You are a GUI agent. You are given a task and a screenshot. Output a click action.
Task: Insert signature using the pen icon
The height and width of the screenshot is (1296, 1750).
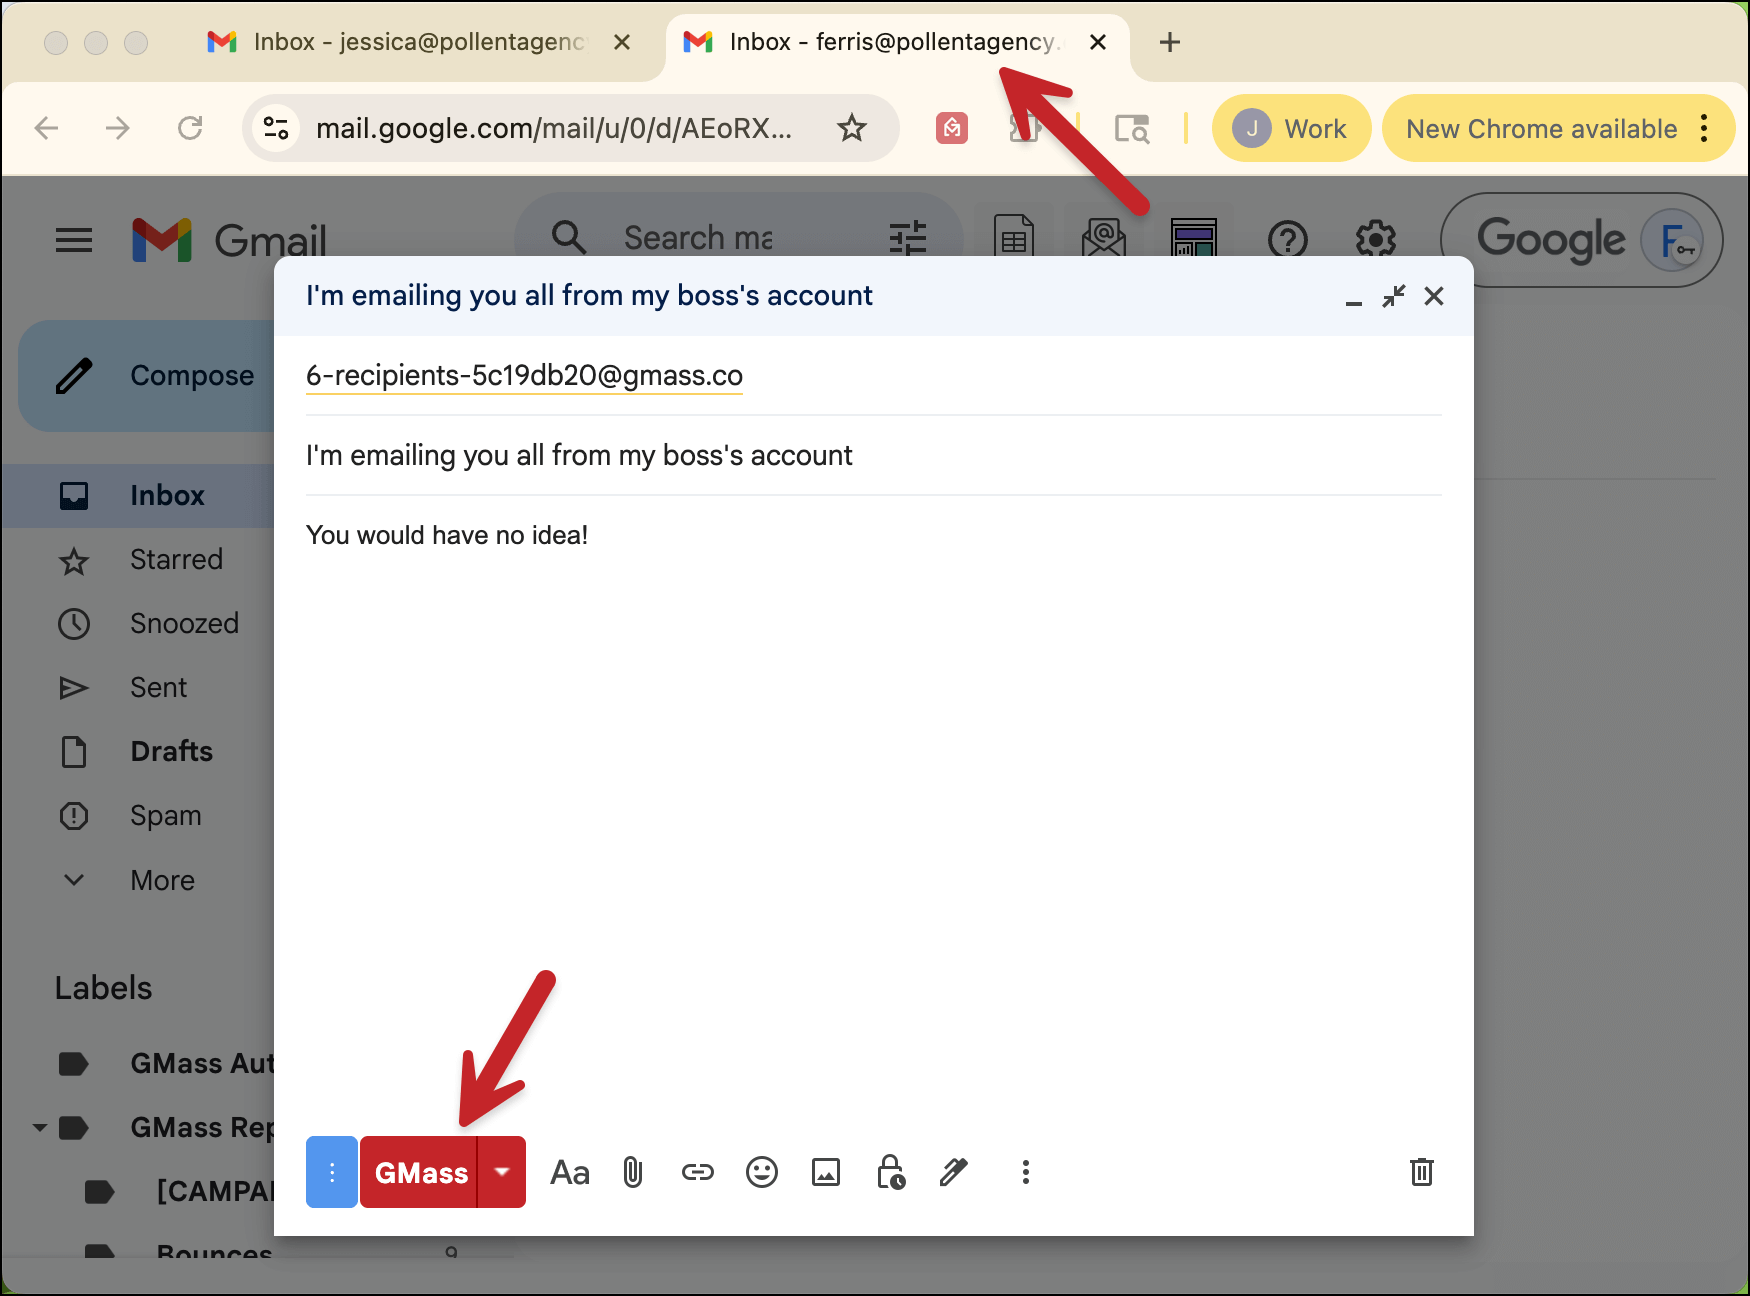coord(954,1172)
